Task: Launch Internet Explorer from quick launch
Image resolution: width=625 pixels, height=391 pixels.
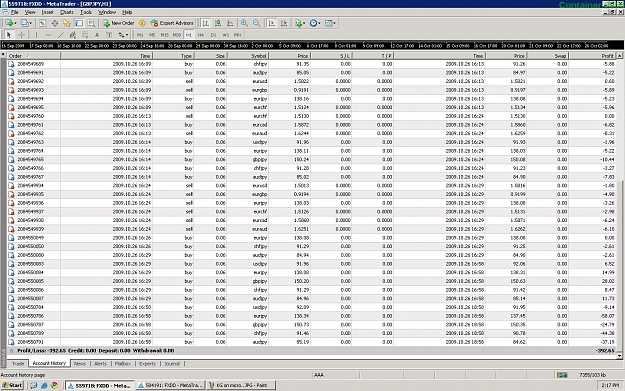Action: [x=44, y=385]
